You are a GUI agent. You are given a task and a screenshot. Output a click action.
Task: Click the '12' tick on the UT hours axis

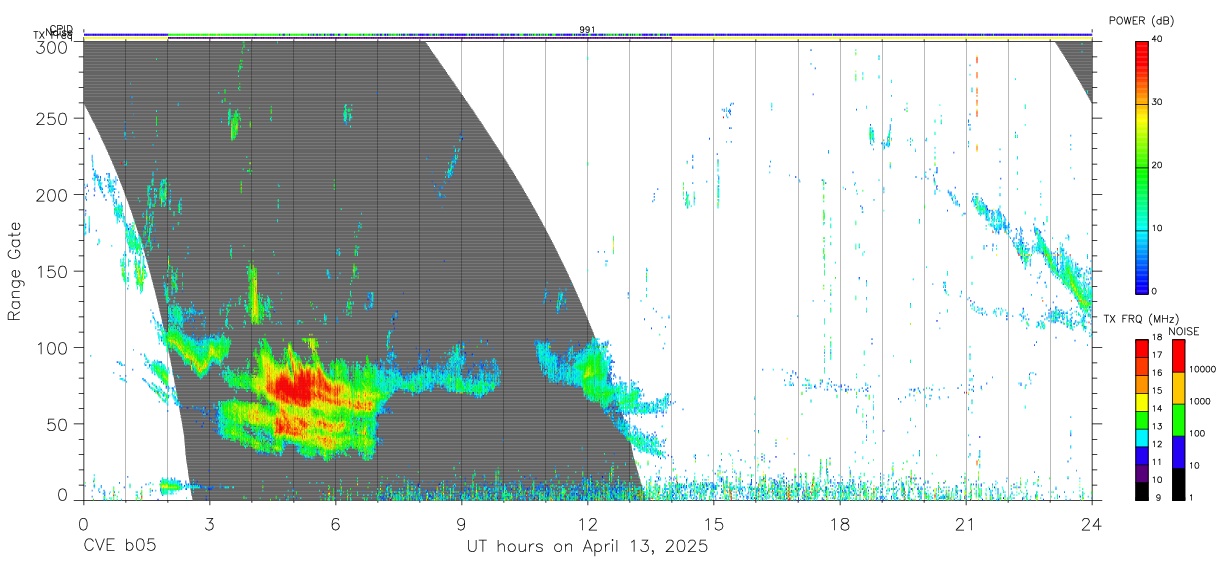588,524
